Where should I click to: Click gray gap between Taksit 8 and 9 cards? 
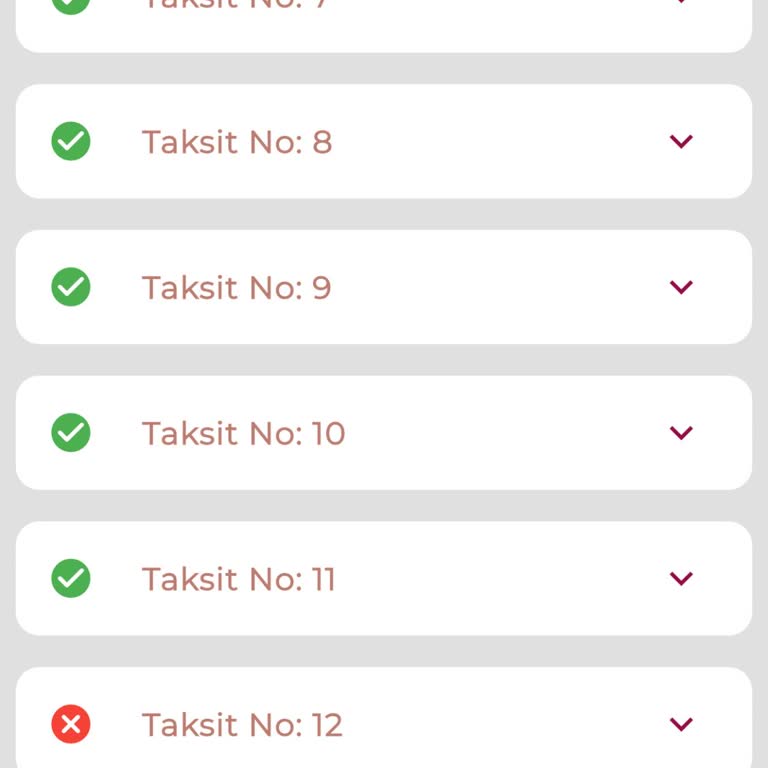[384, 214]
